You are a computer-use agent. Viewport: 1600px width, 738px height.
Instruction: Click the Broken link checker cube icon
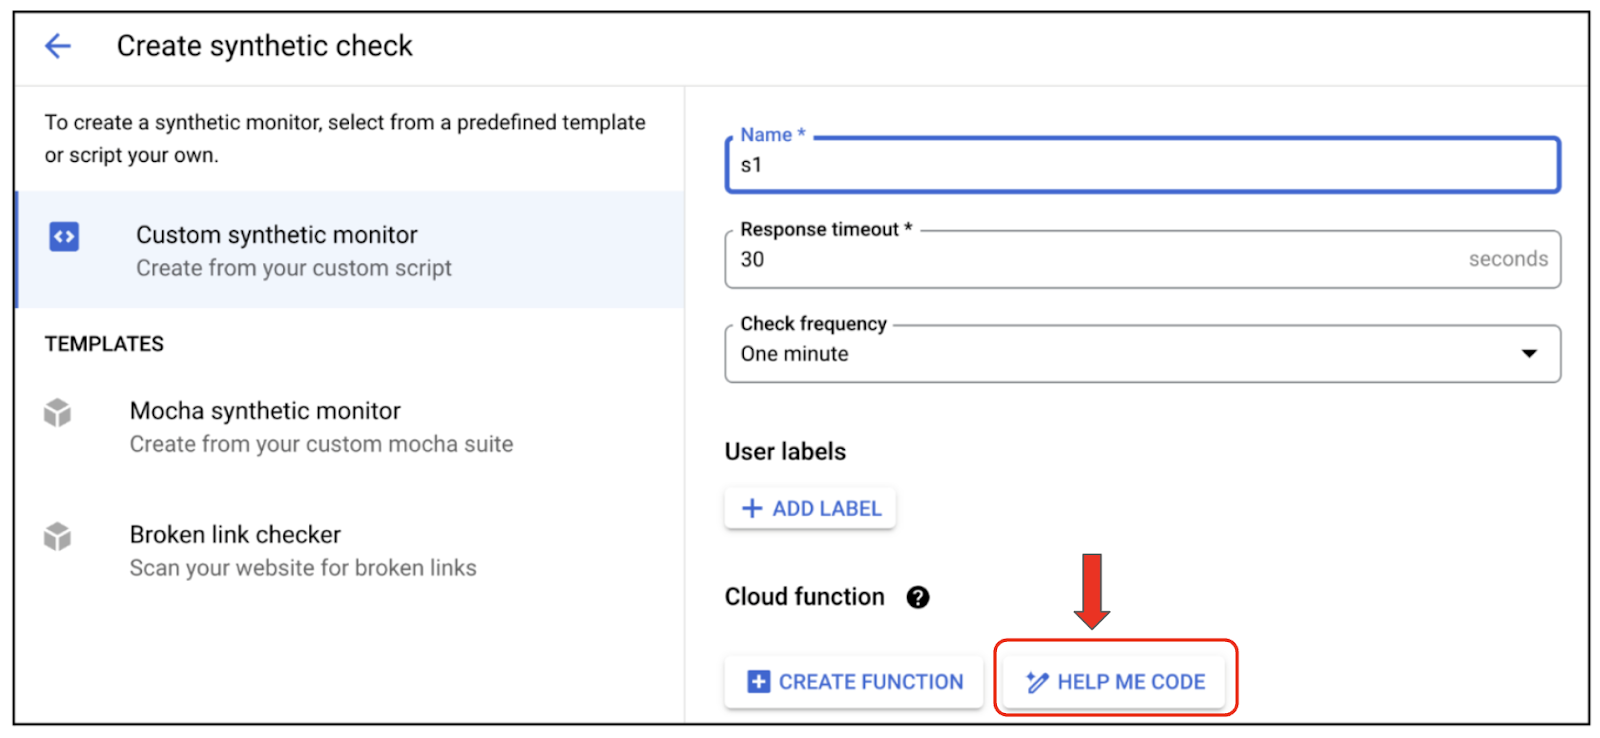pos(58,536)
